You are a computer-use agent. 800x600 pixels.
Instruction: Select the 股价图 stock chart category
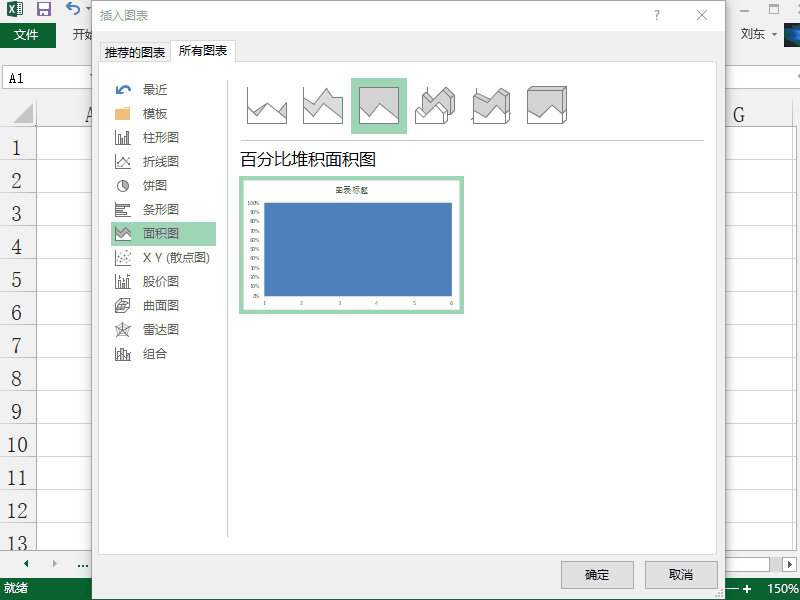point(163,282)
